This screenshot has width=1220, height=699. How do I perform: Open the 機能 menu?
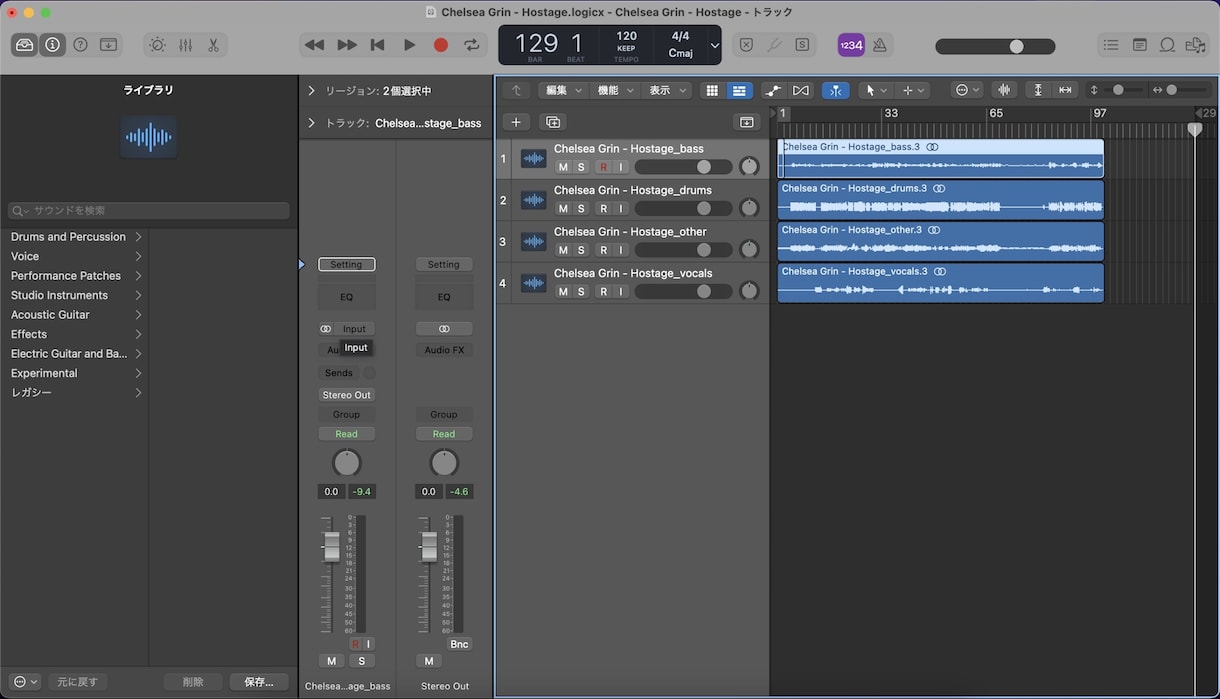point(615,90)
